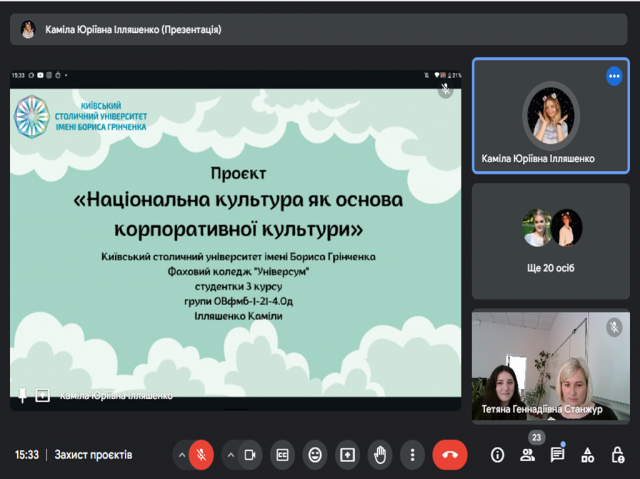Show the participants list
The height and width of the screenshot is (479, 640).
527,455
